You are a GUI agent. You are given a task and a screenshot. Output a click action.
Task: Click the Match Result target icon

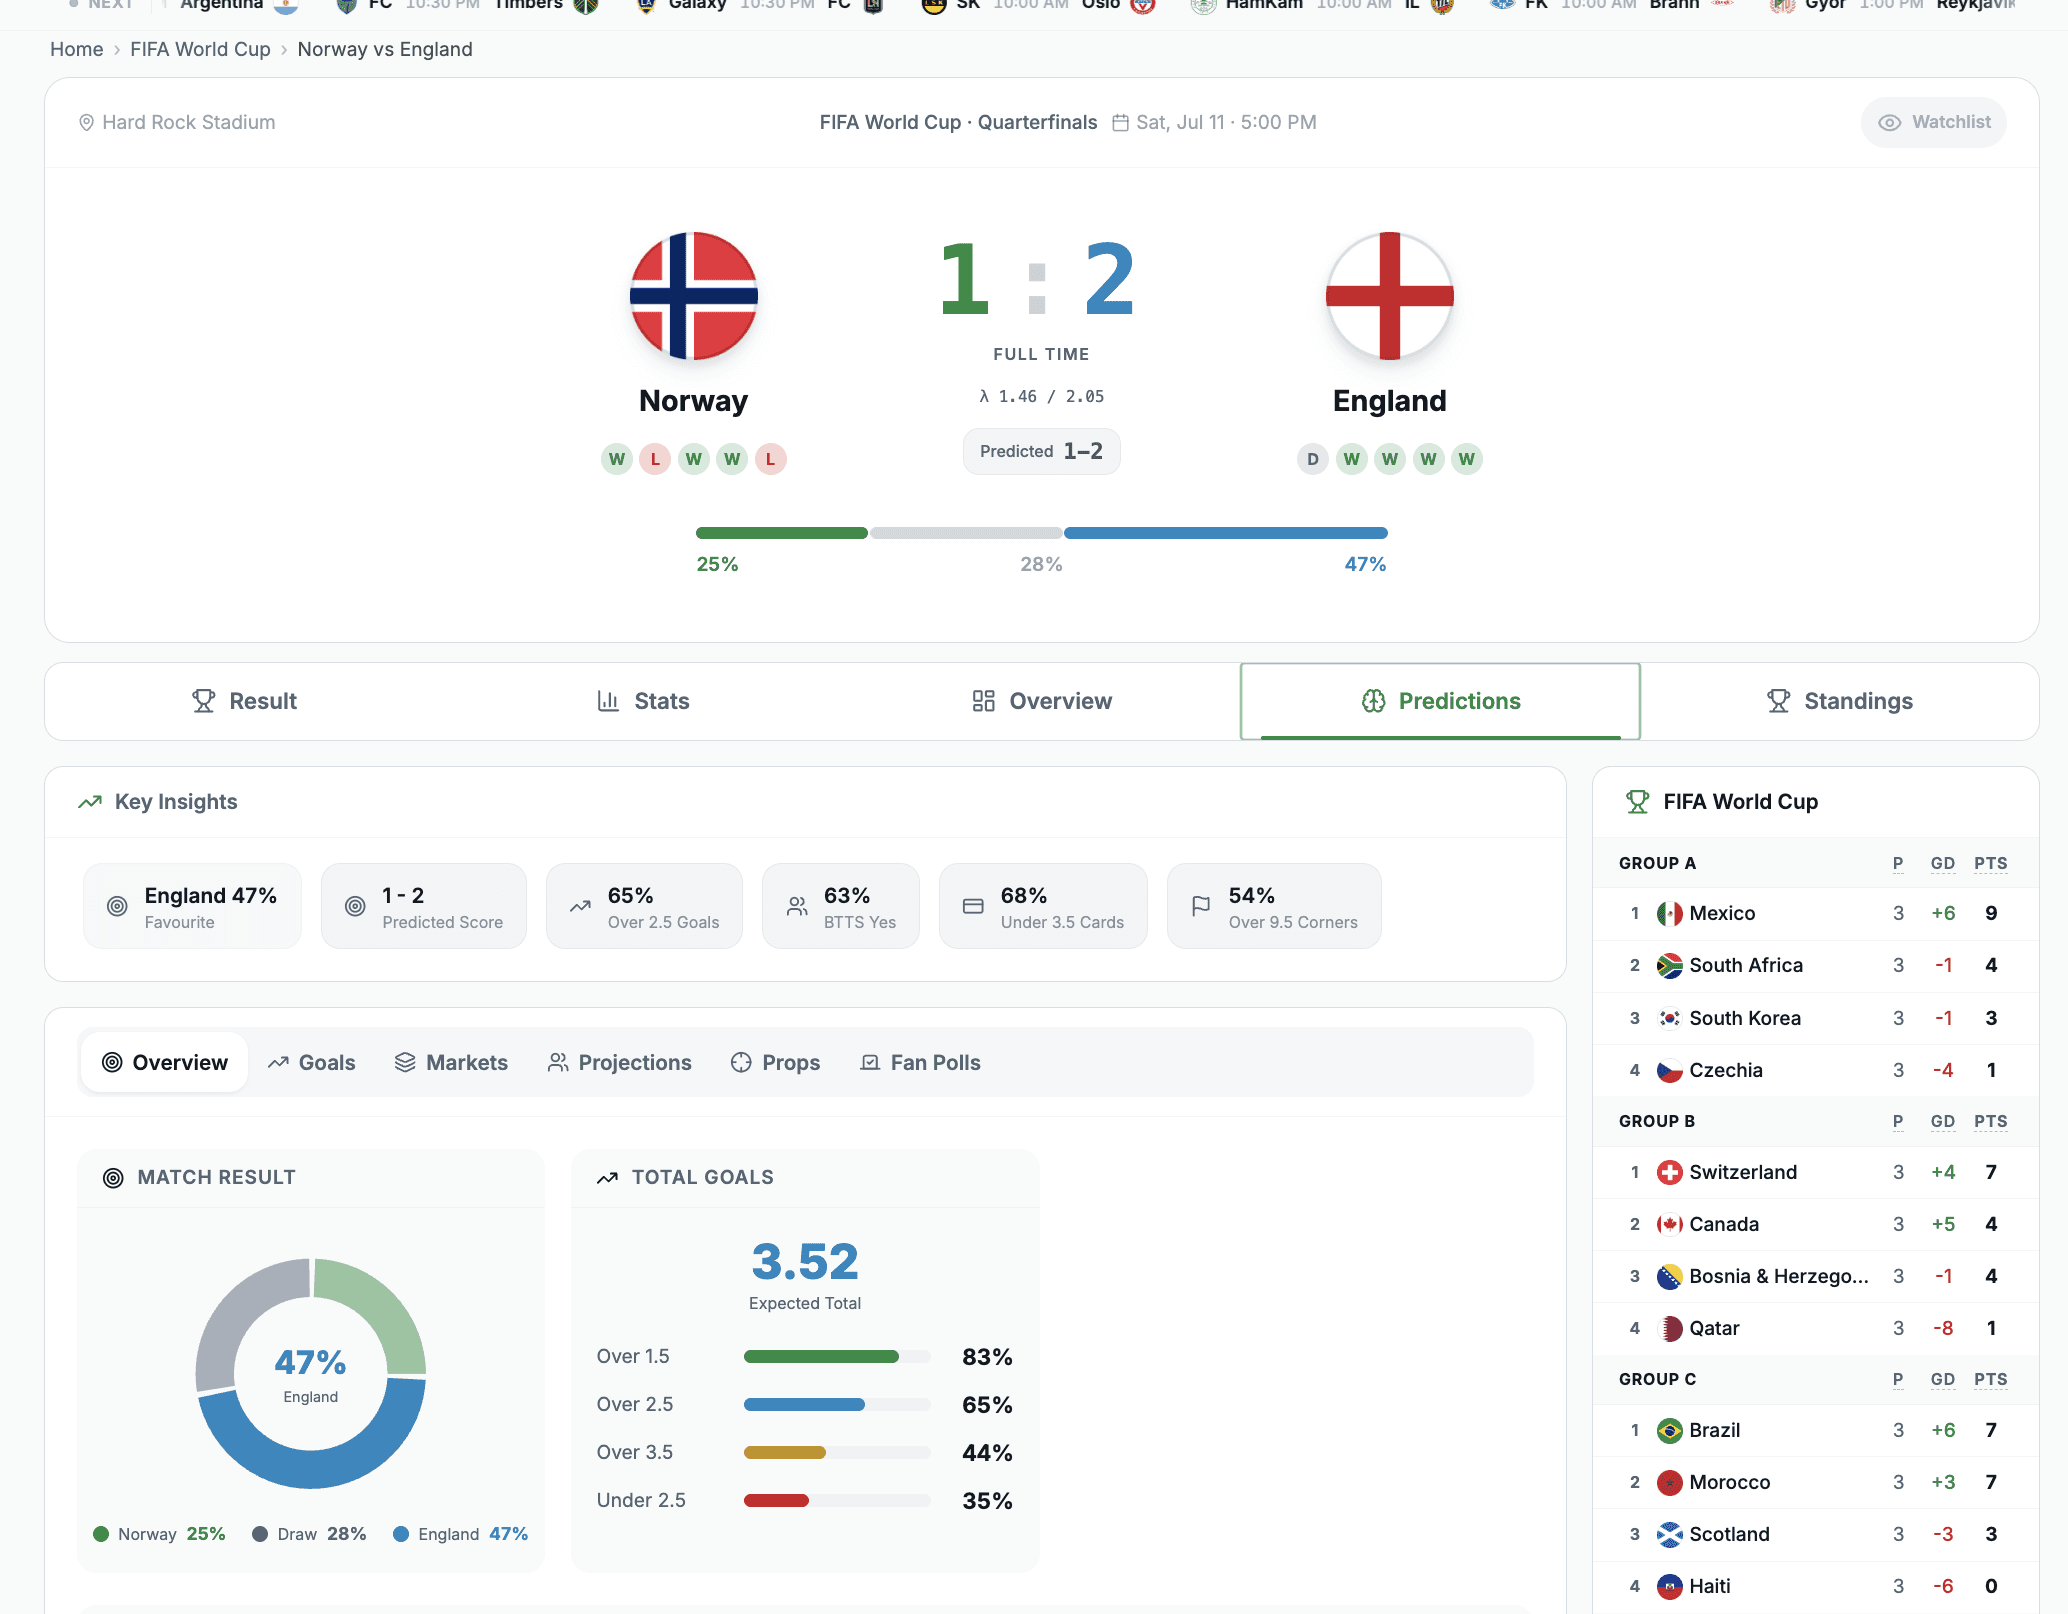114,1178
